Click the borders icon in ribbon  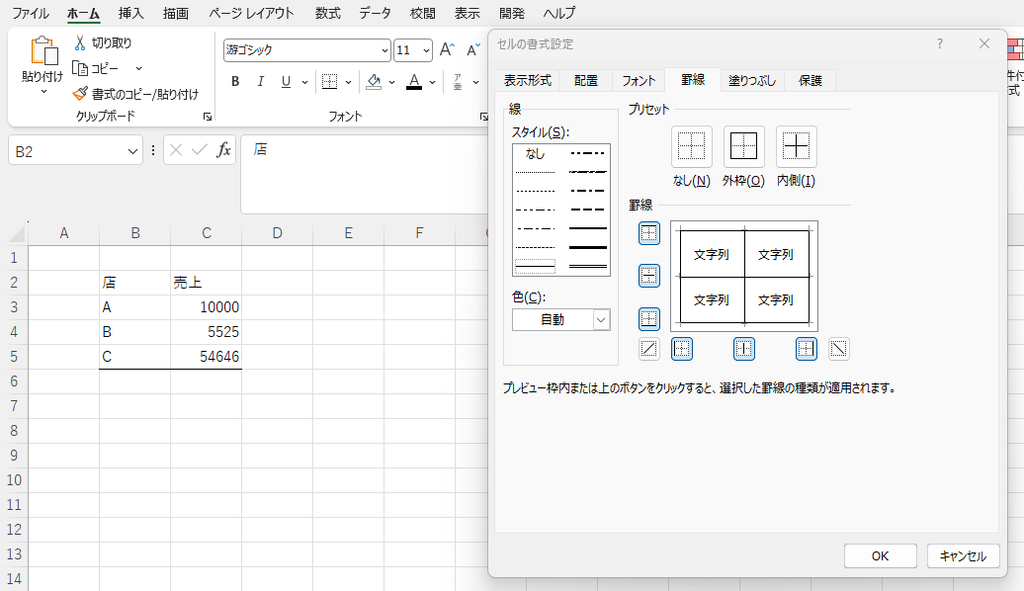330,82
